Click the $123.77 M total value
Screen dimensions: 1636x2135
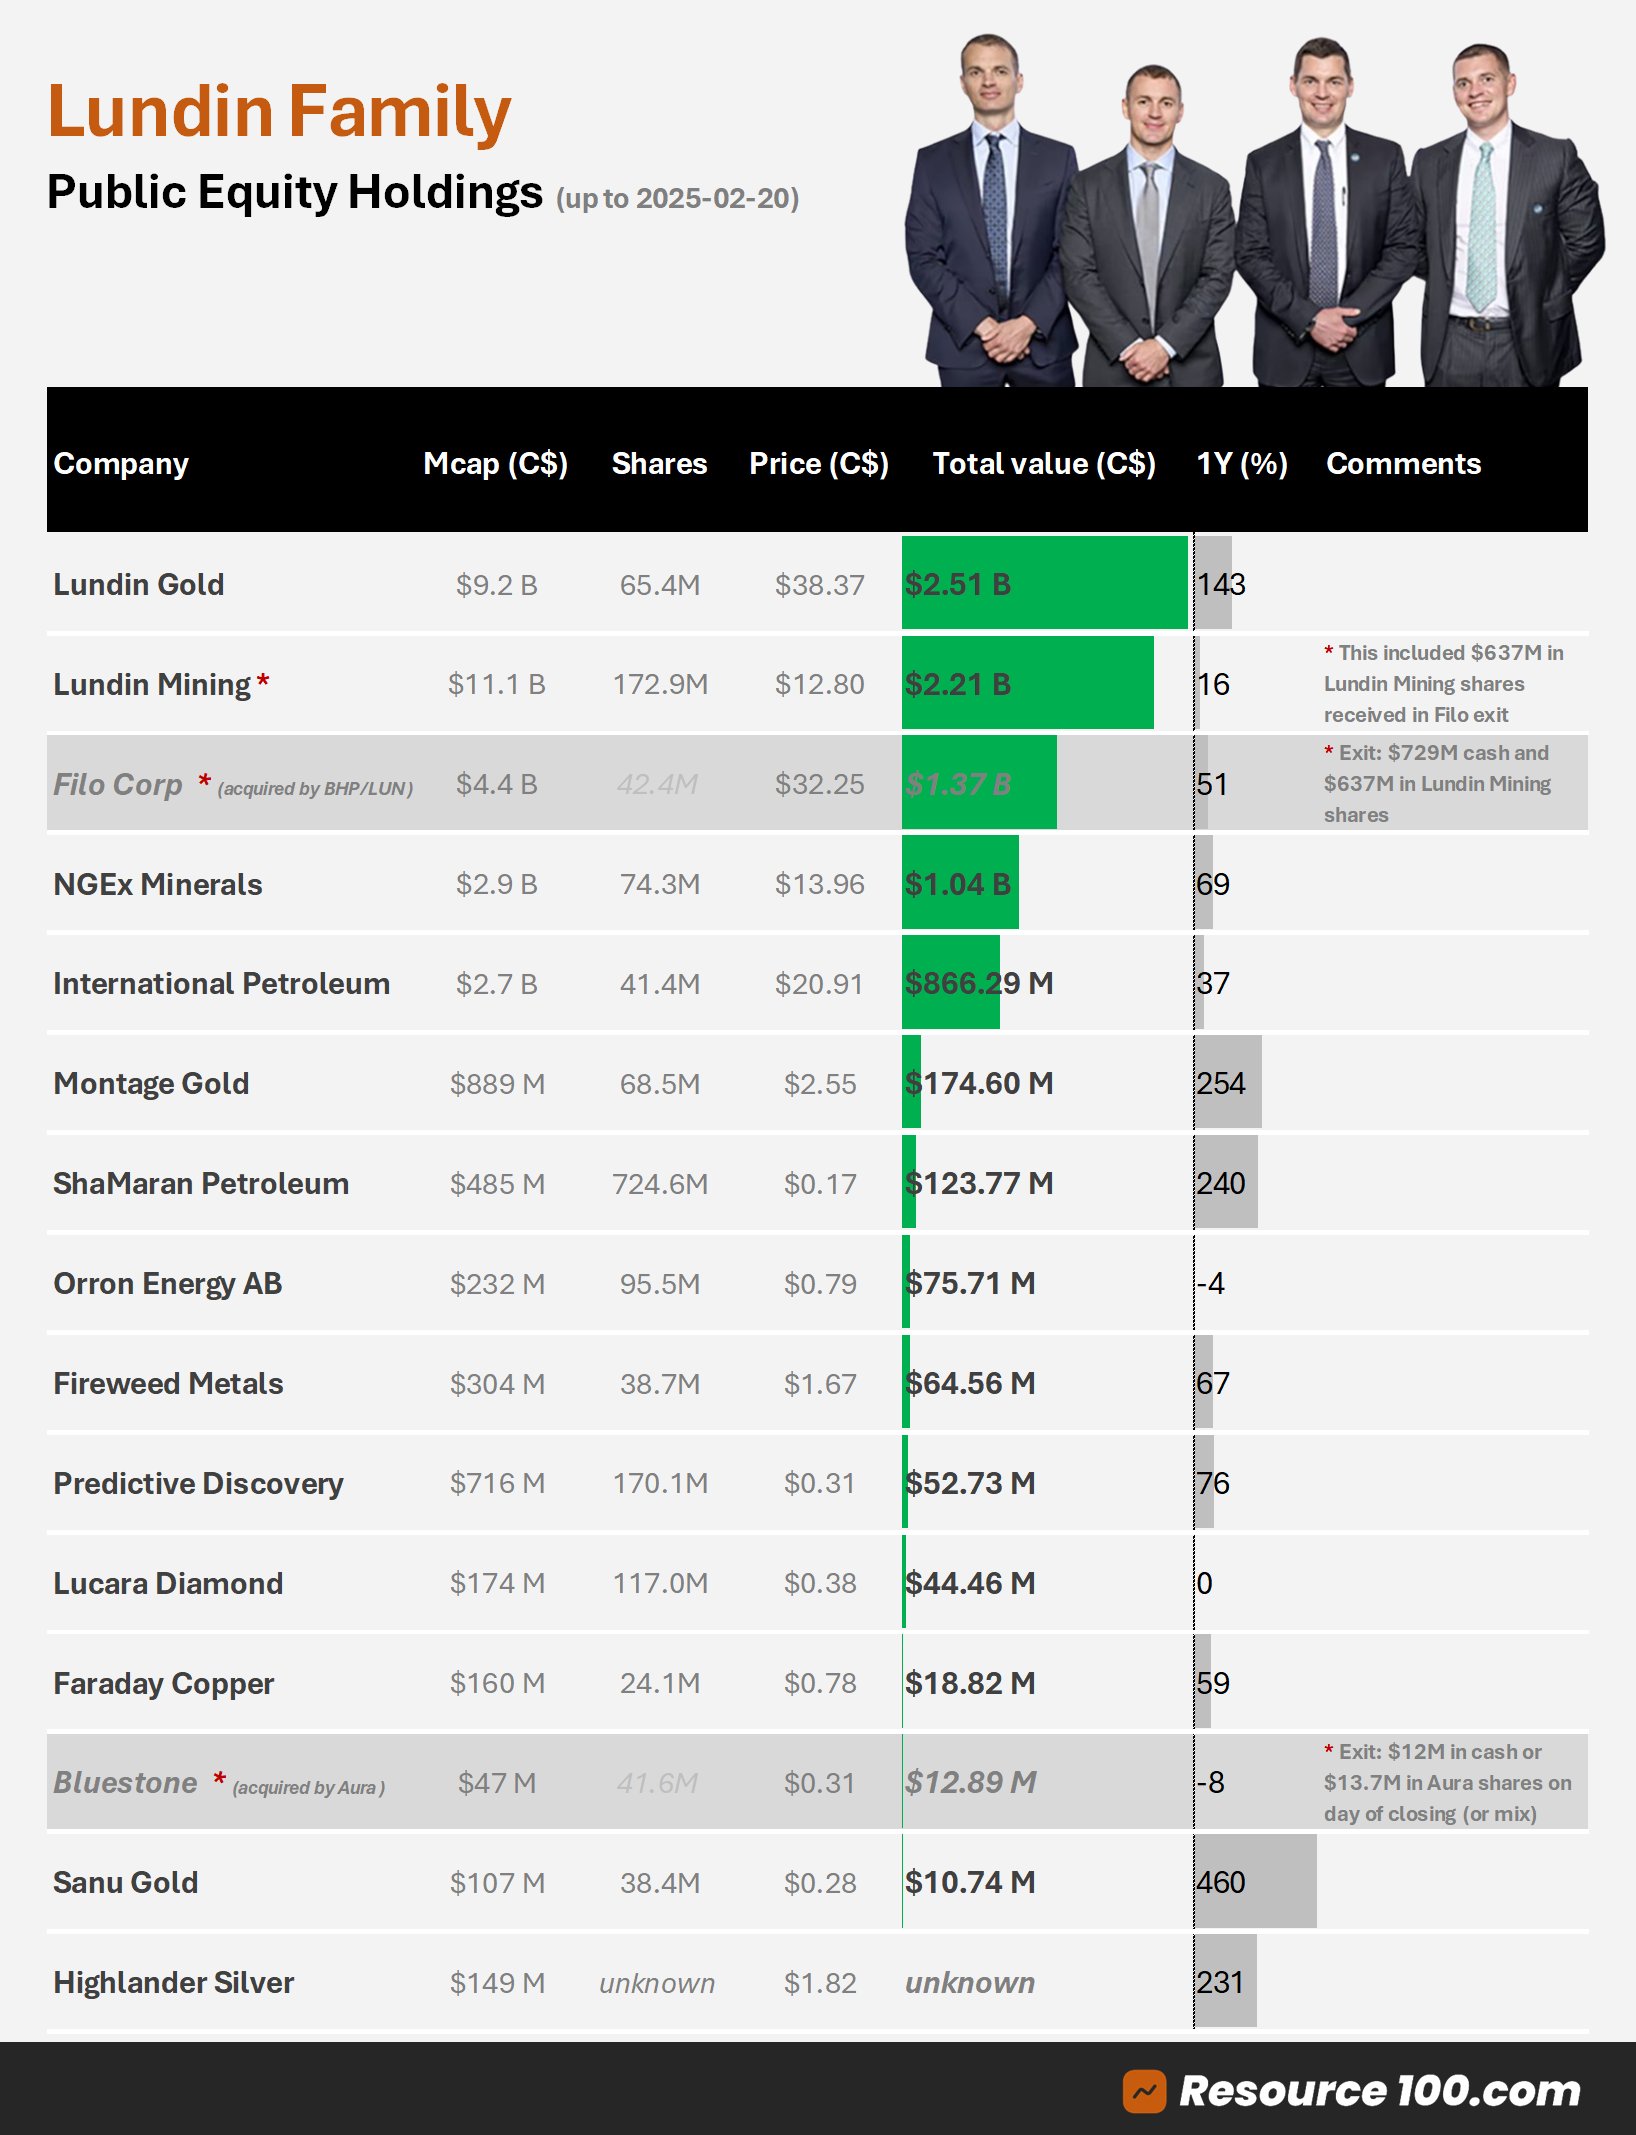pos(979,1184)
